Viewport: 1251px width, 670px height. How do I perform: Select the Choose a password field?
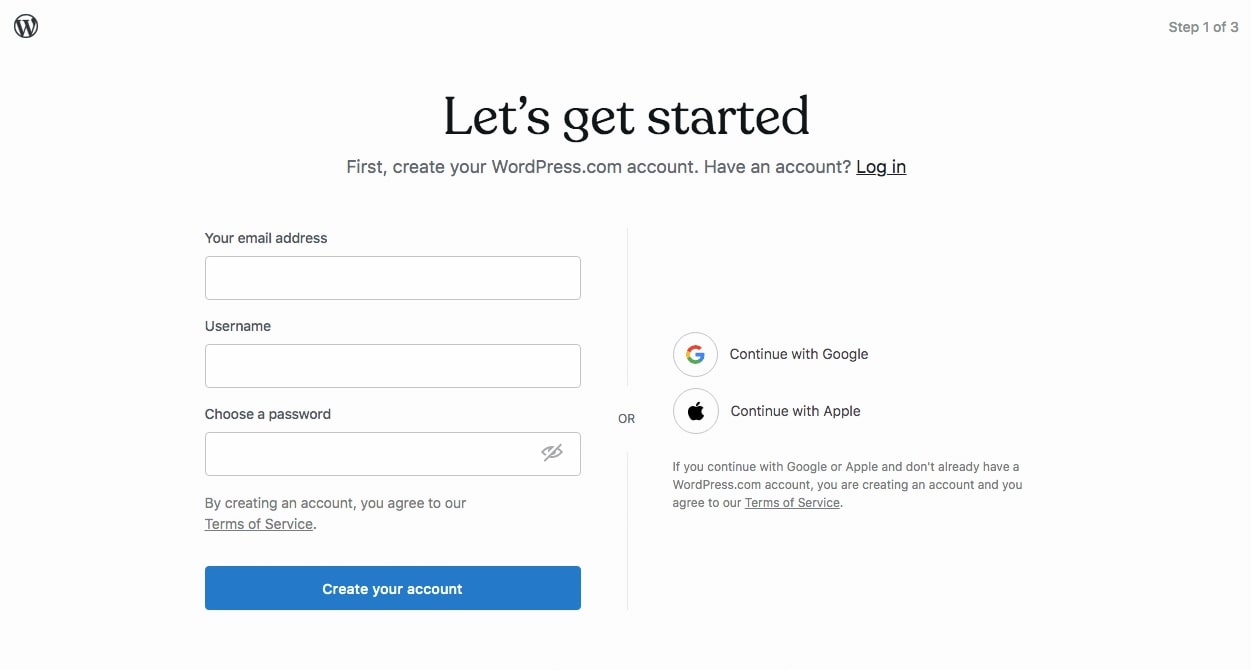370,454
